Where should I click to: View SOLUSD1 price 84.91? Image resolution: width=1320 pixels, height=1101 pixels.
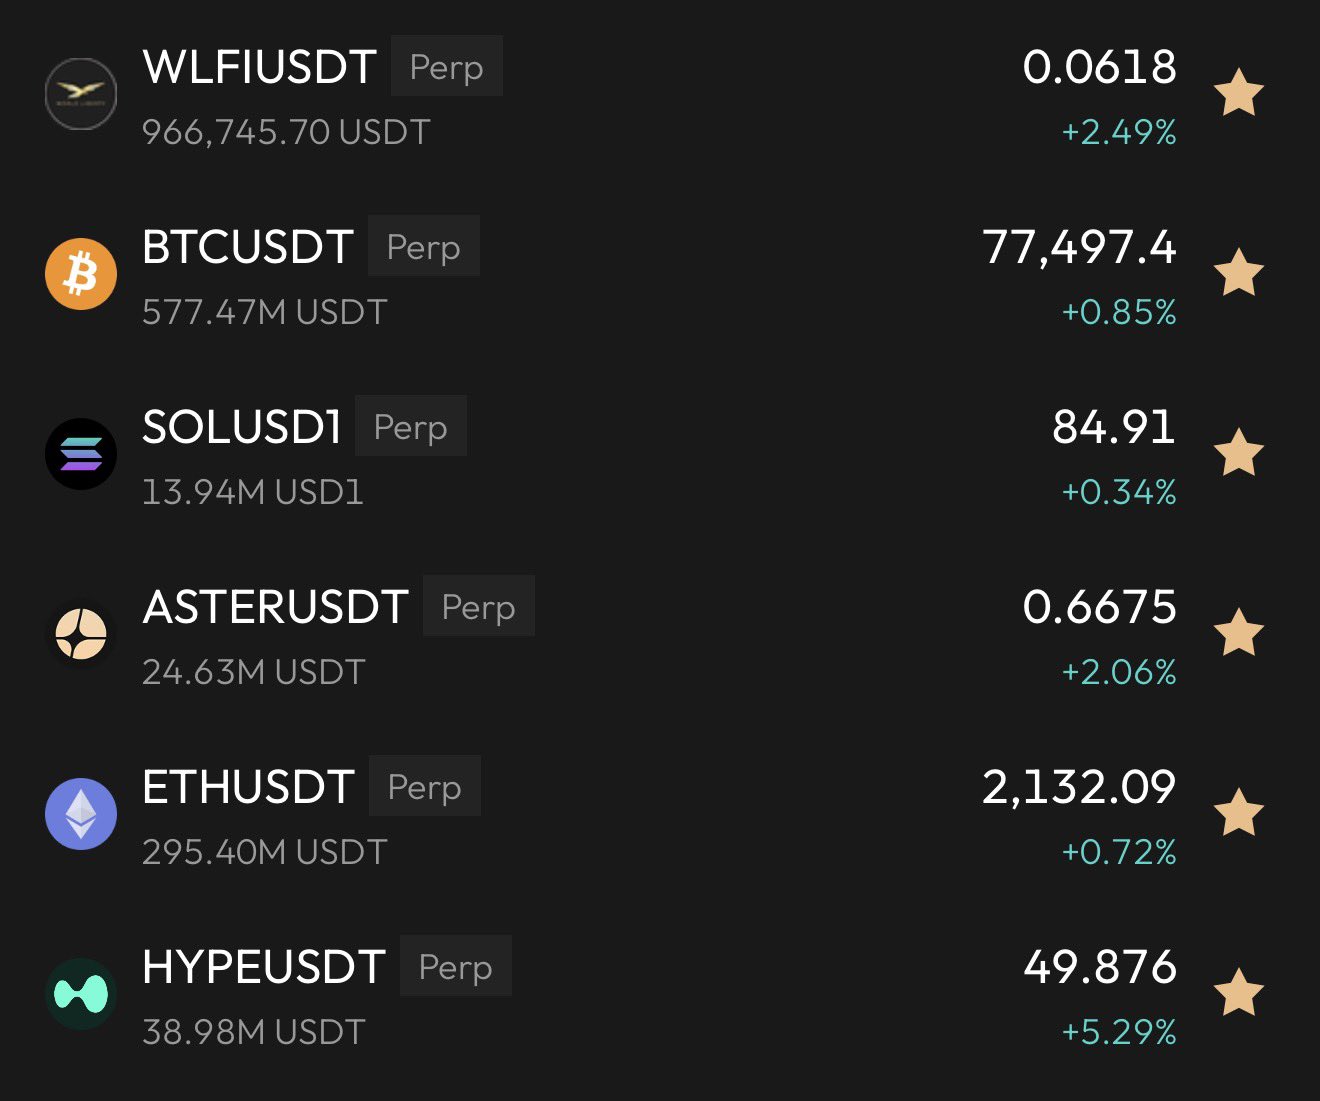point(1114,427)
